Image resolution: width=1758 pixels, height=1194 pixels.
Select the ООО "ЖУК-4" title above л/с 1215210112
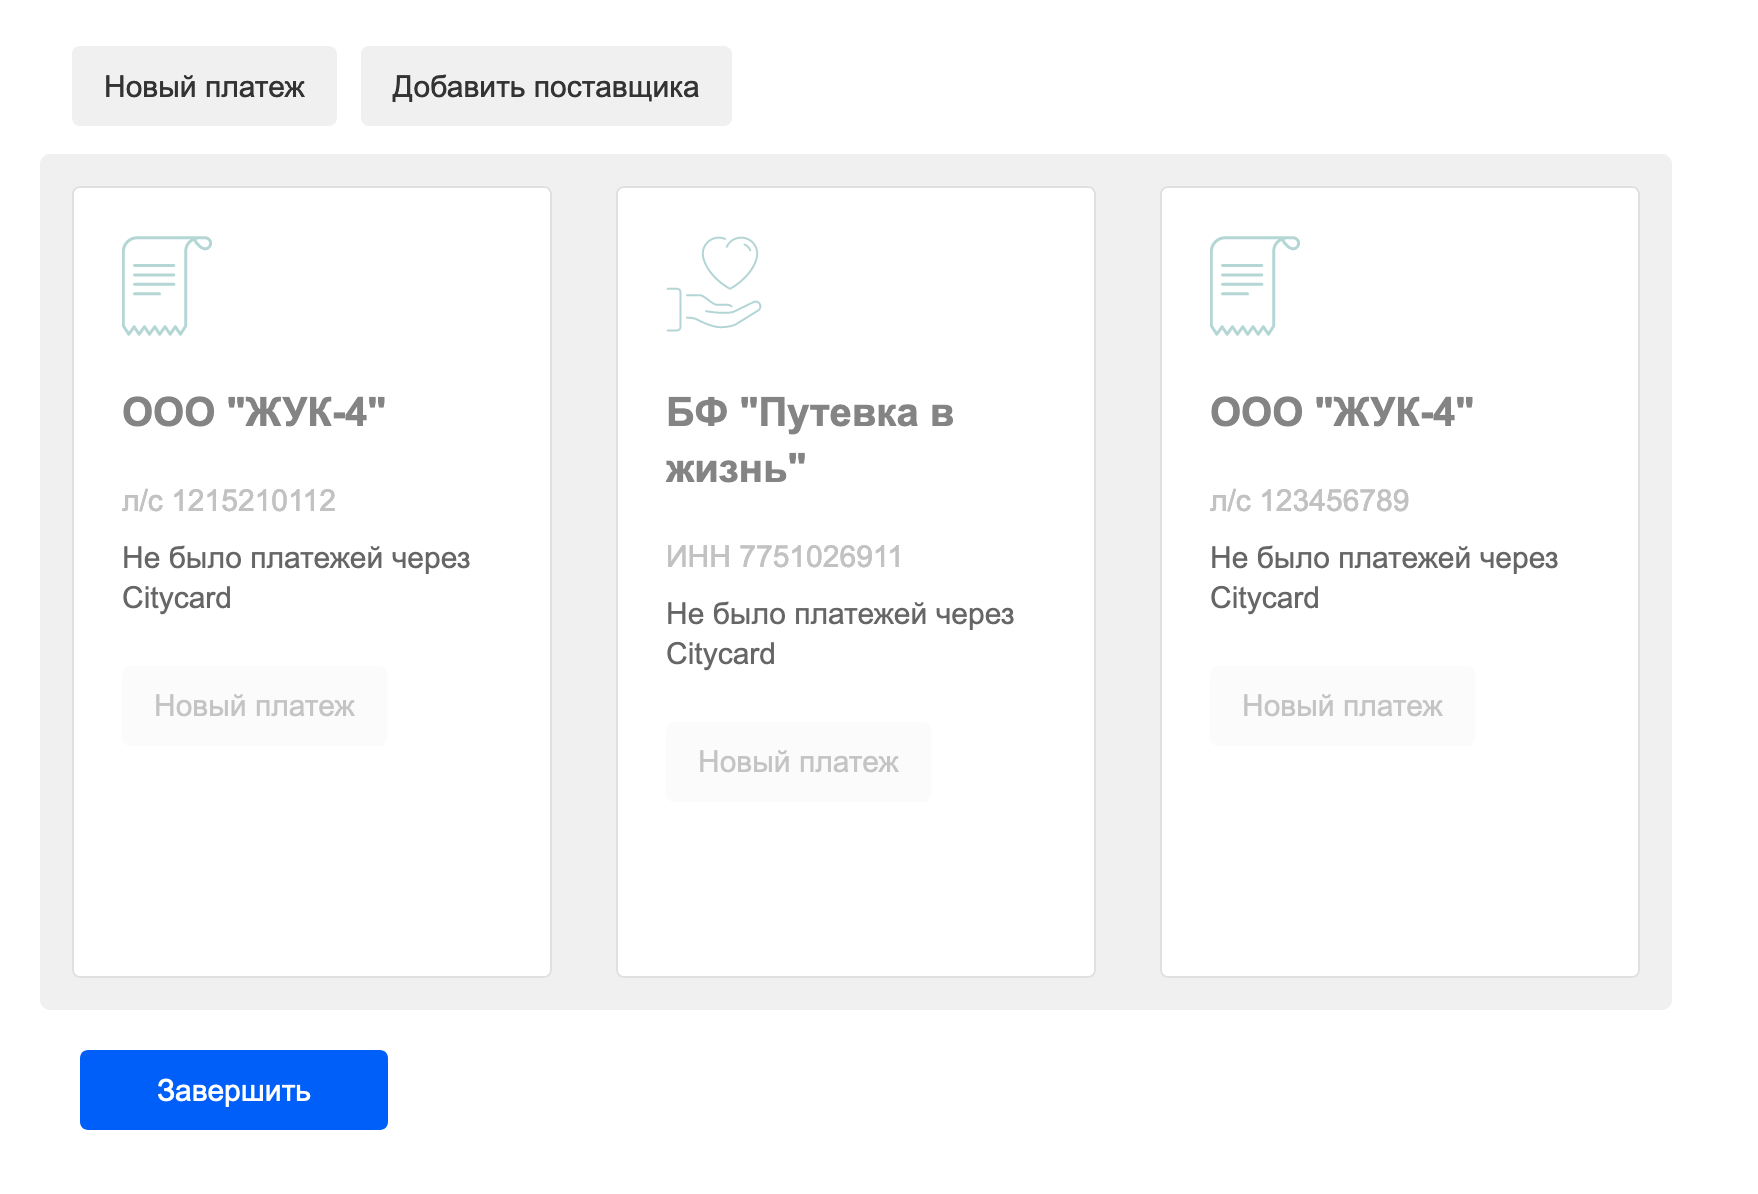254,412
